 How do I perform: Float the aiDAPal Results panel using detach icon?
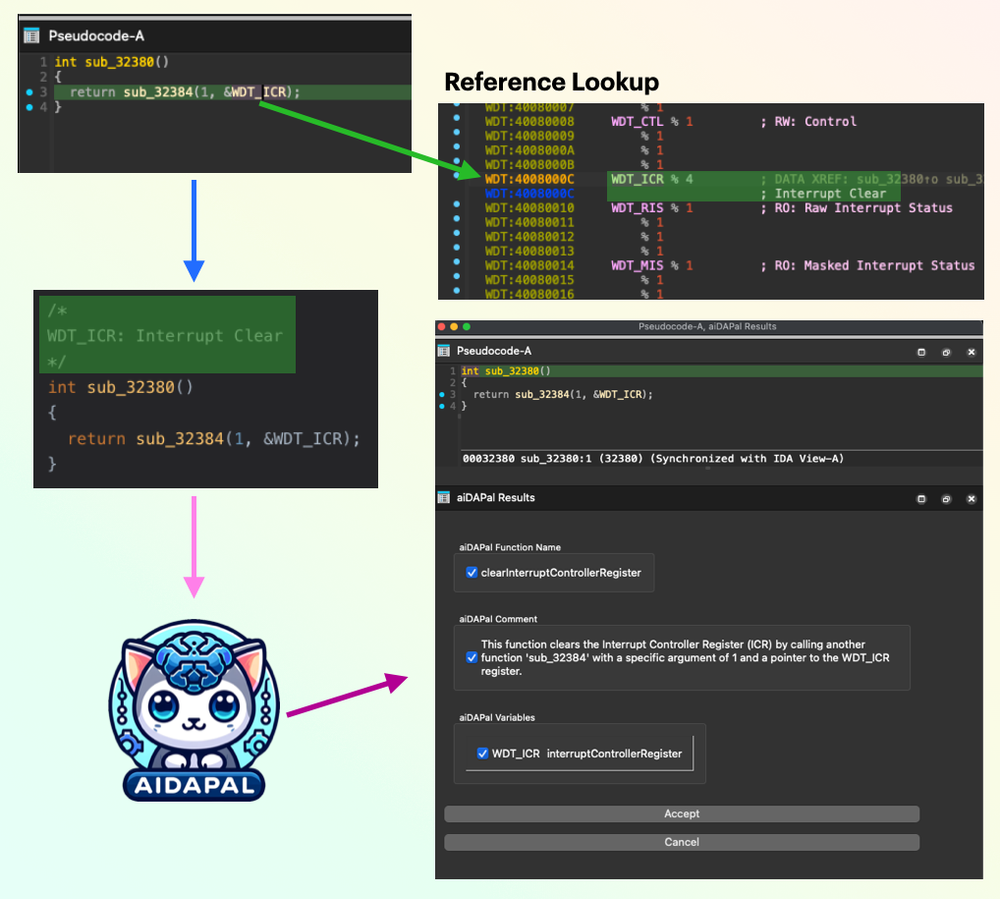tap(946, 499)
